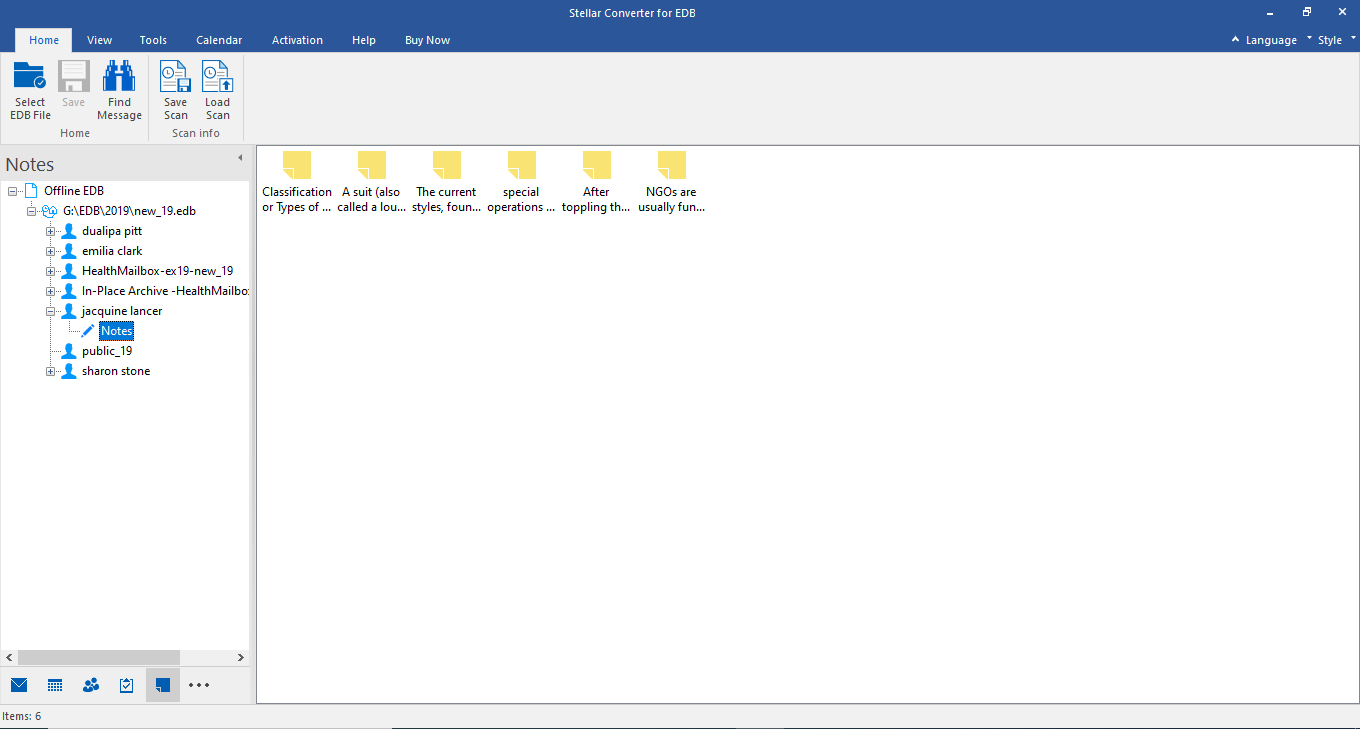Switch to Calendar view icon in bottom bar

pos(55,685)
